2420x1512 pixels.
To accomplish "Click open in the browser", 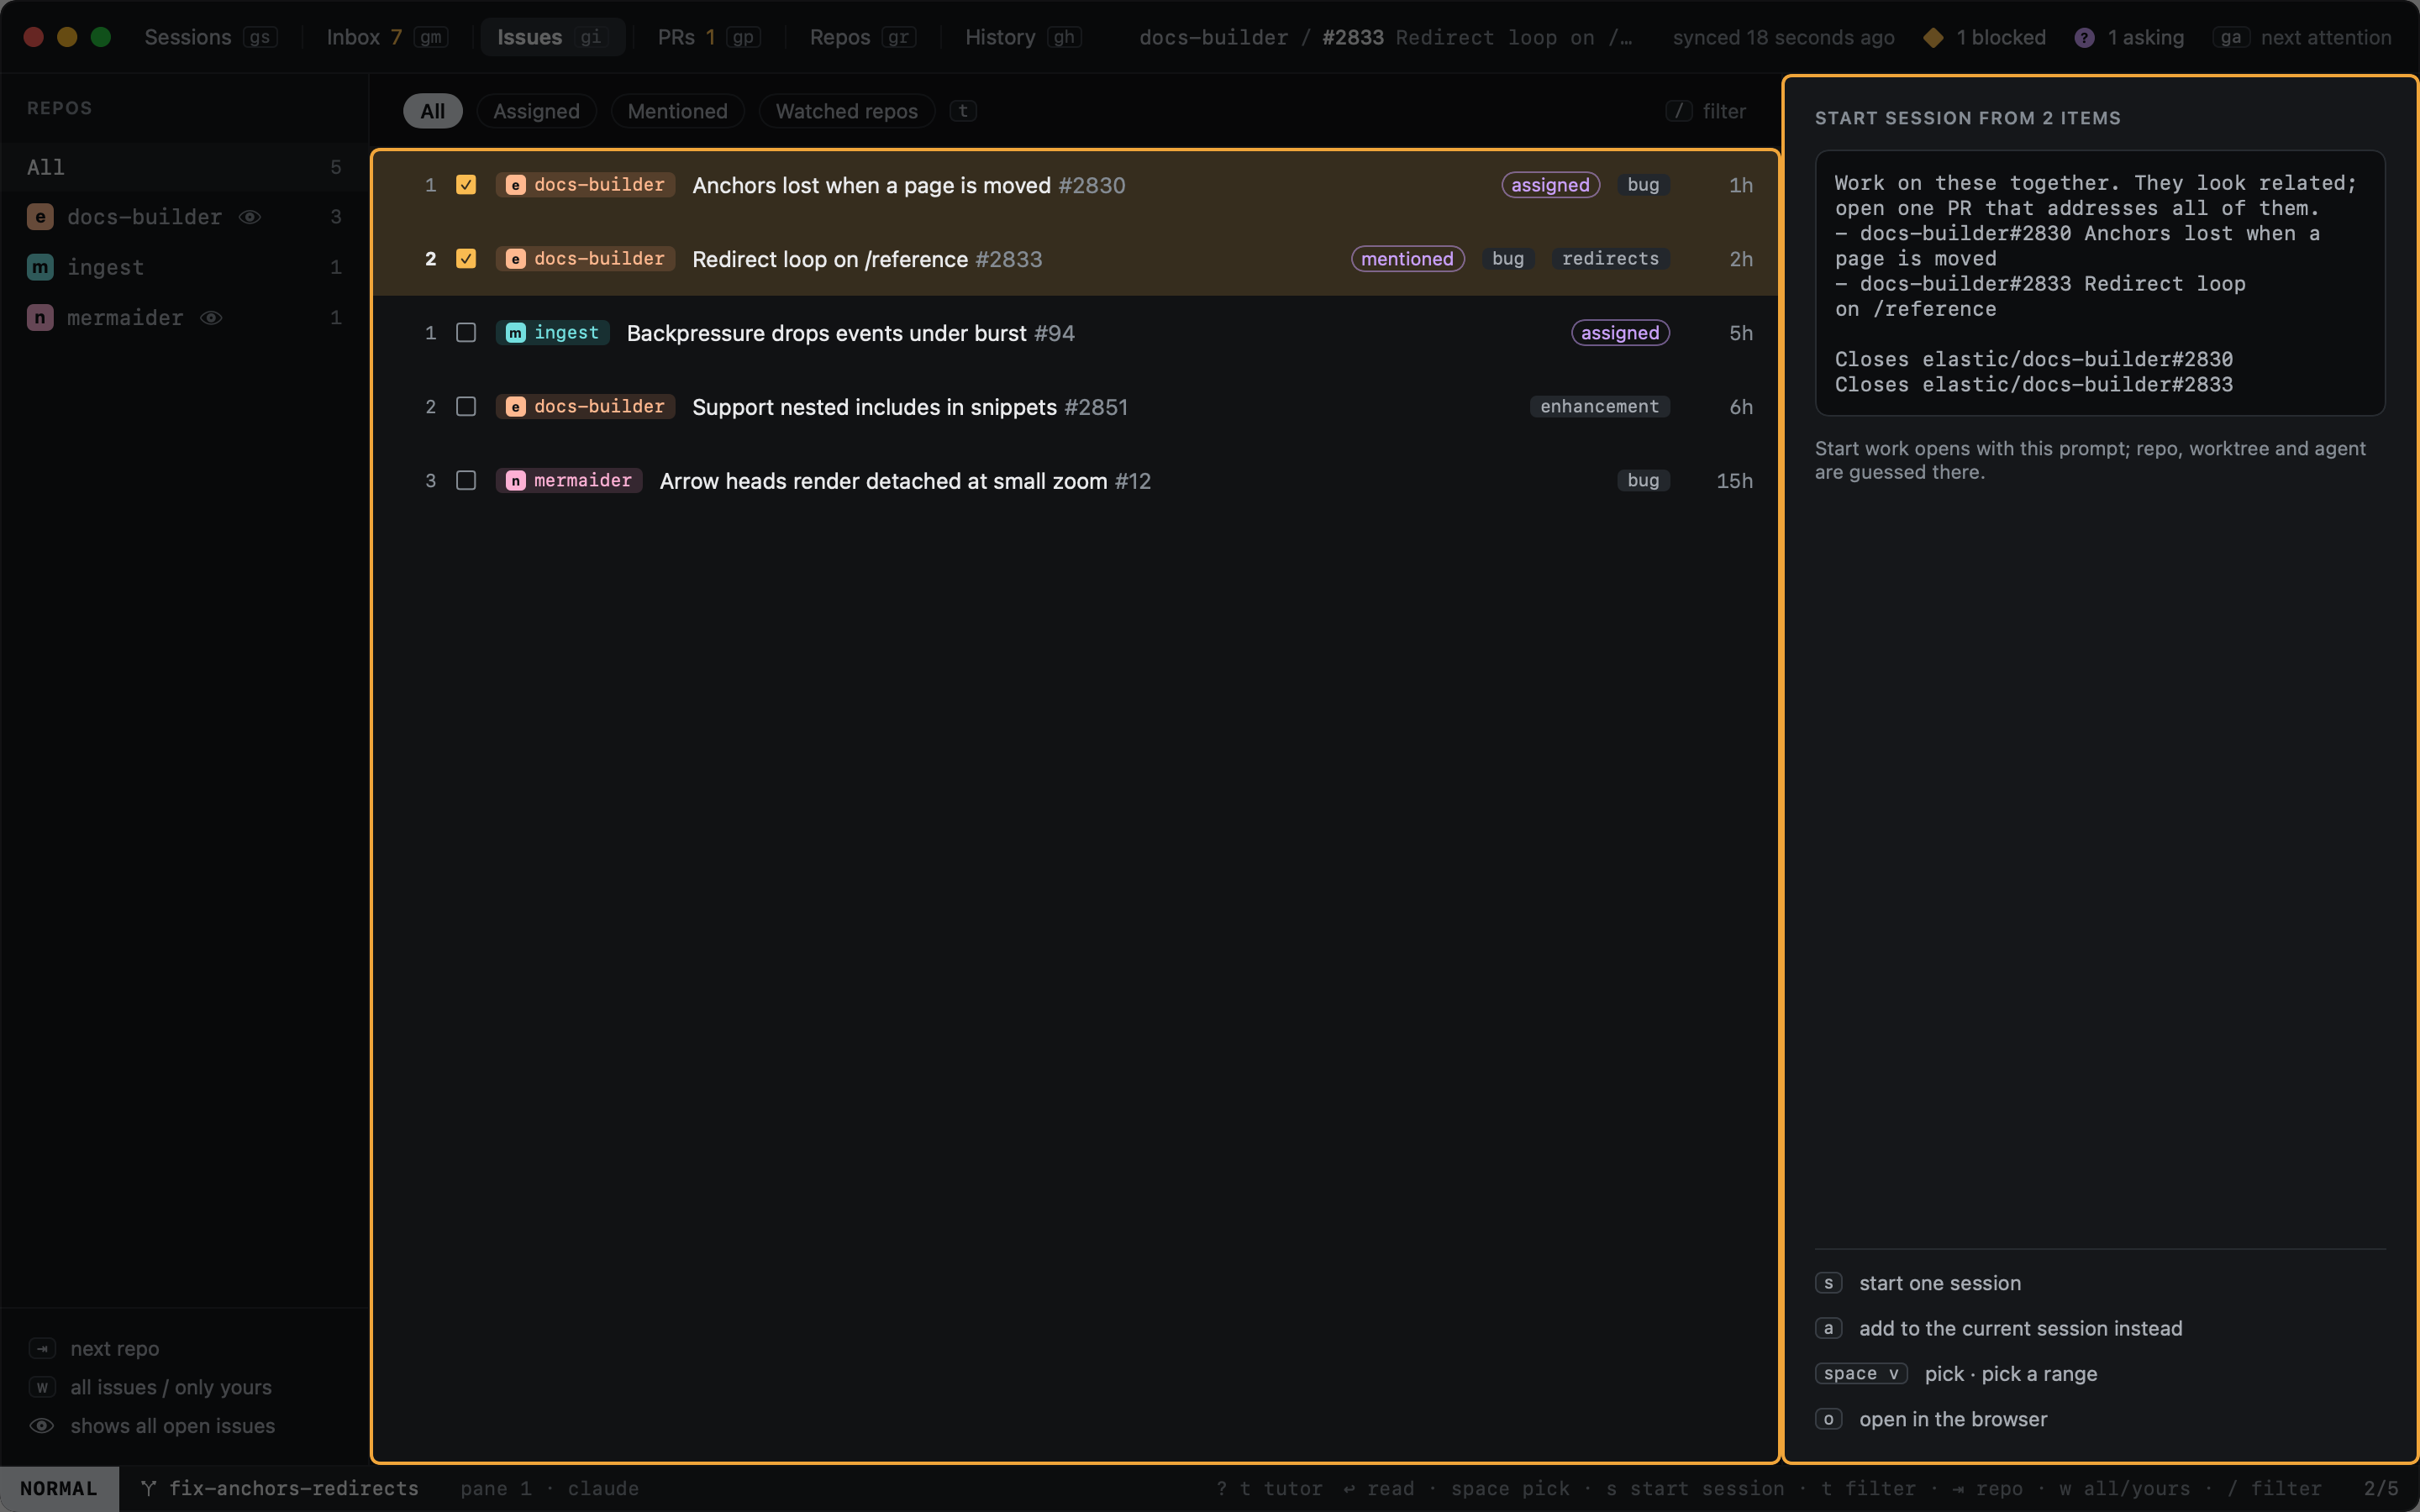I will (x=1953, y=1419).
